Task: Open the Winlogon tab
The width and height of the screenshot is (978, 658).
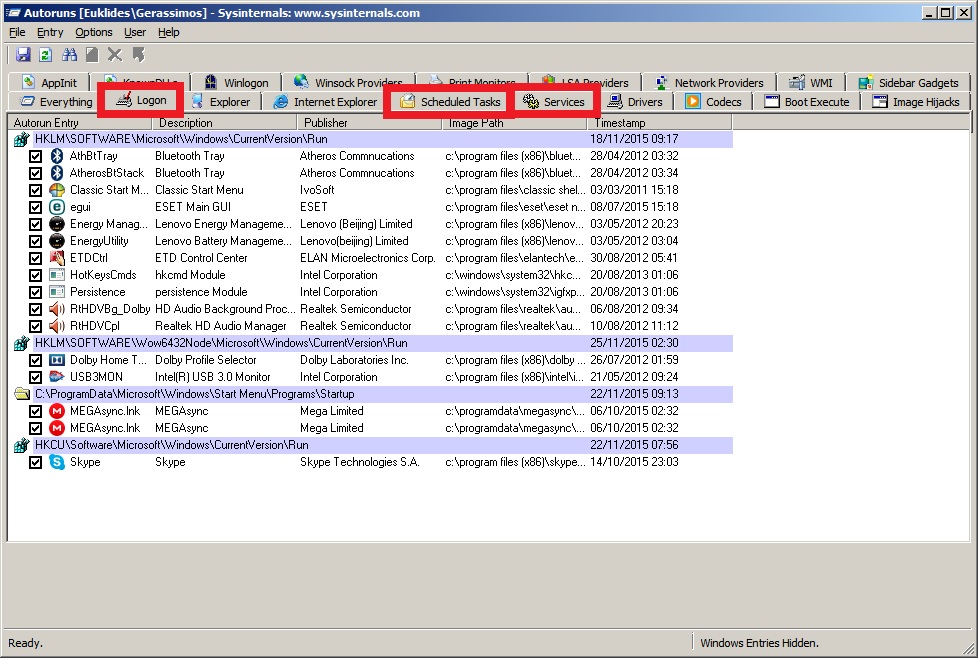Action: (237, 83)
